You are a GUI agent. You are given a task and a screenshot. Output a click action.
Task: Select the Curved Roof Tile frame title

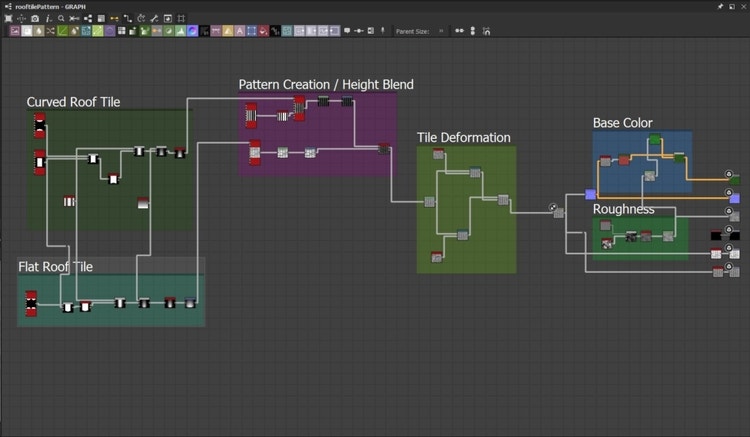point(73,102)
